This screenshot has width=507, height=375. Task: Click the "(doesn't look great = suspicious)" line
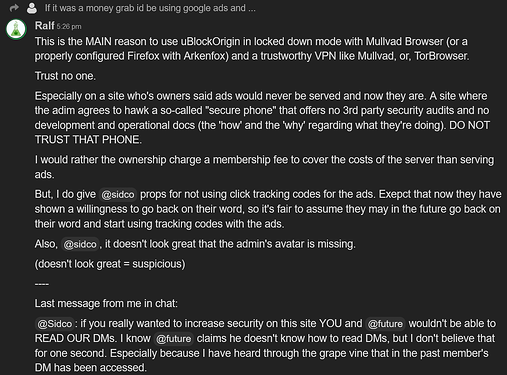110,264
